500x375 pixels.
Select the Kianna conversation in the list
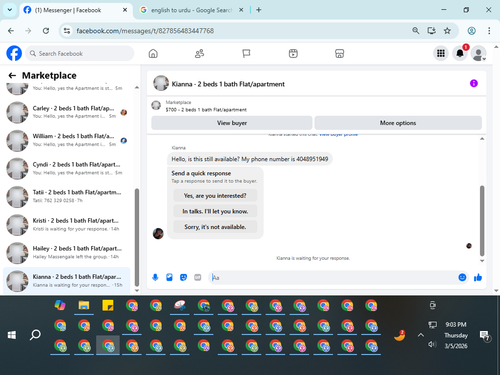pos(67,280)
